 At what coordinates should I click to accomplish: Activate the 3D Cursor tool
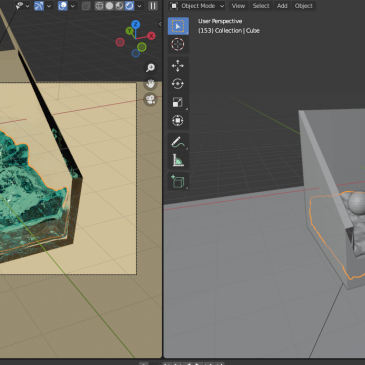click(x=178, y=44)
